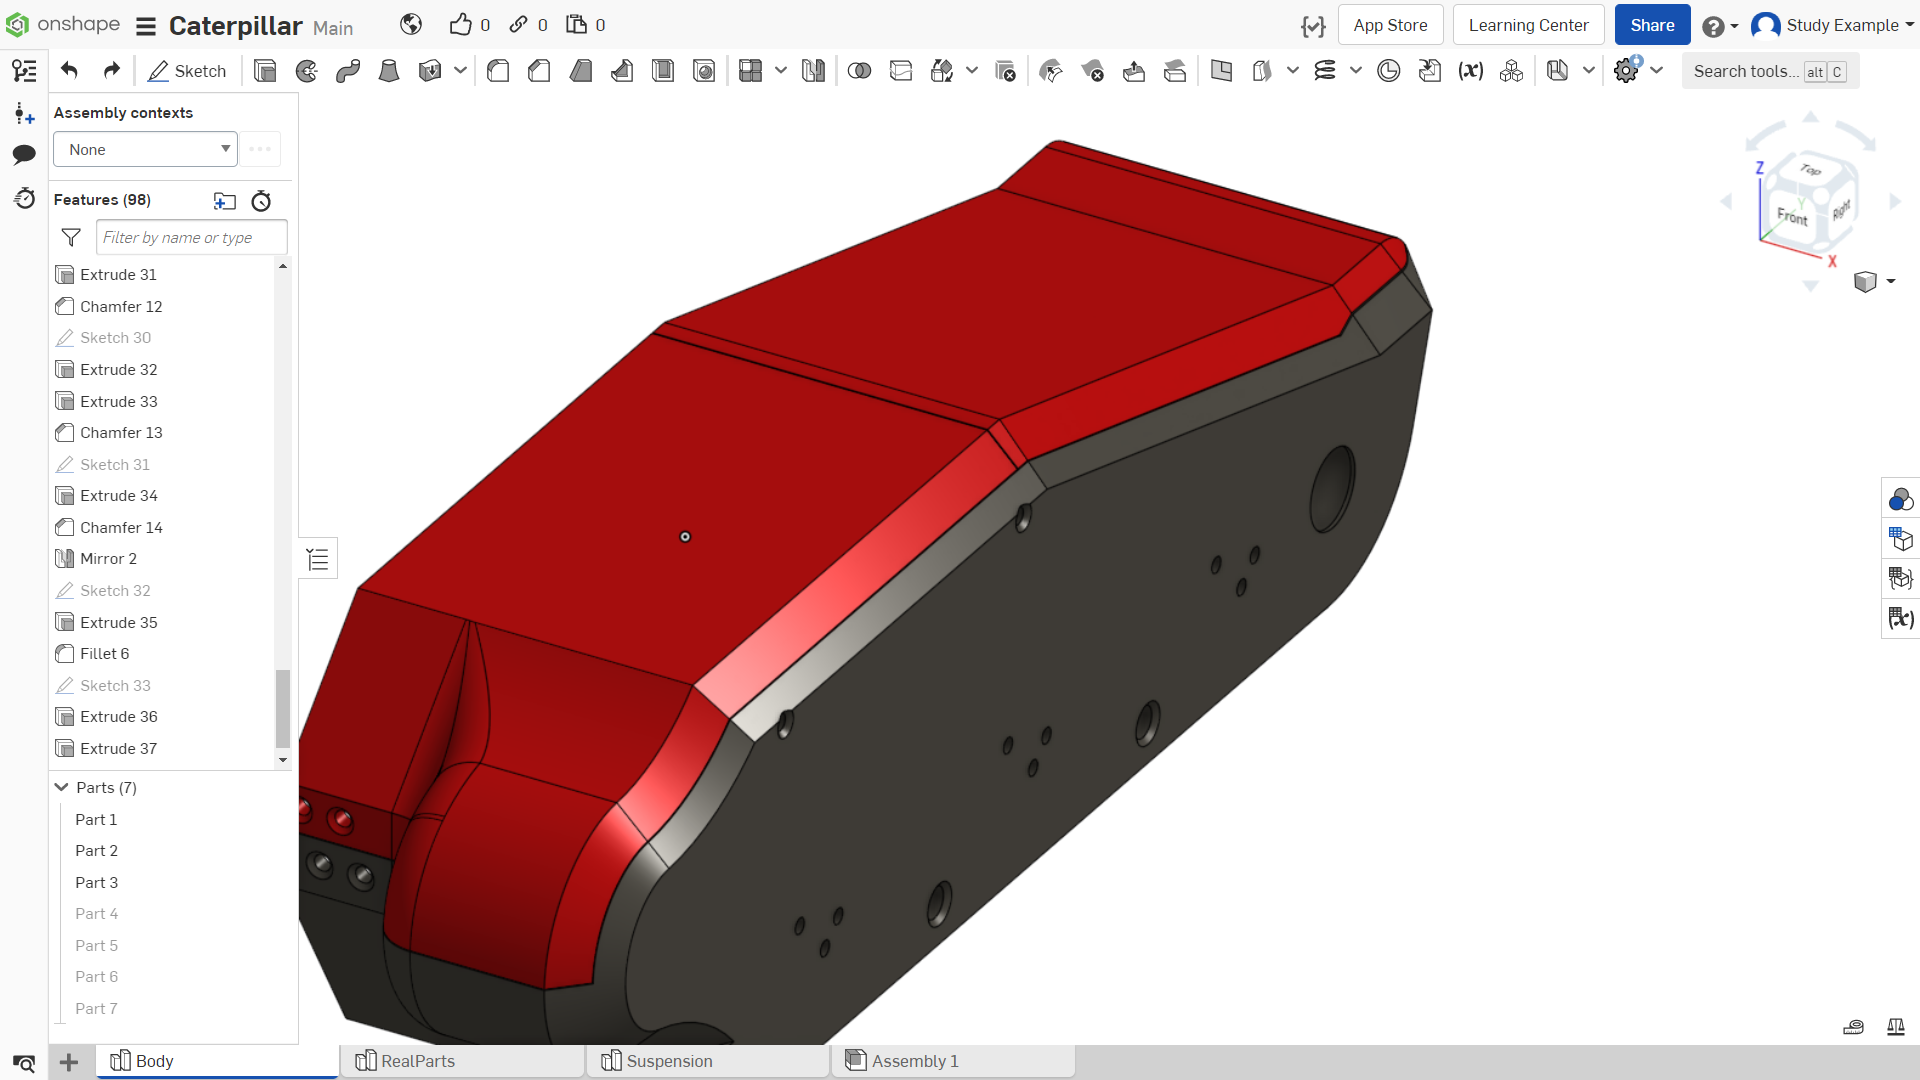
Task: Collapse the Parts (7) list
Action: (61, 787)
